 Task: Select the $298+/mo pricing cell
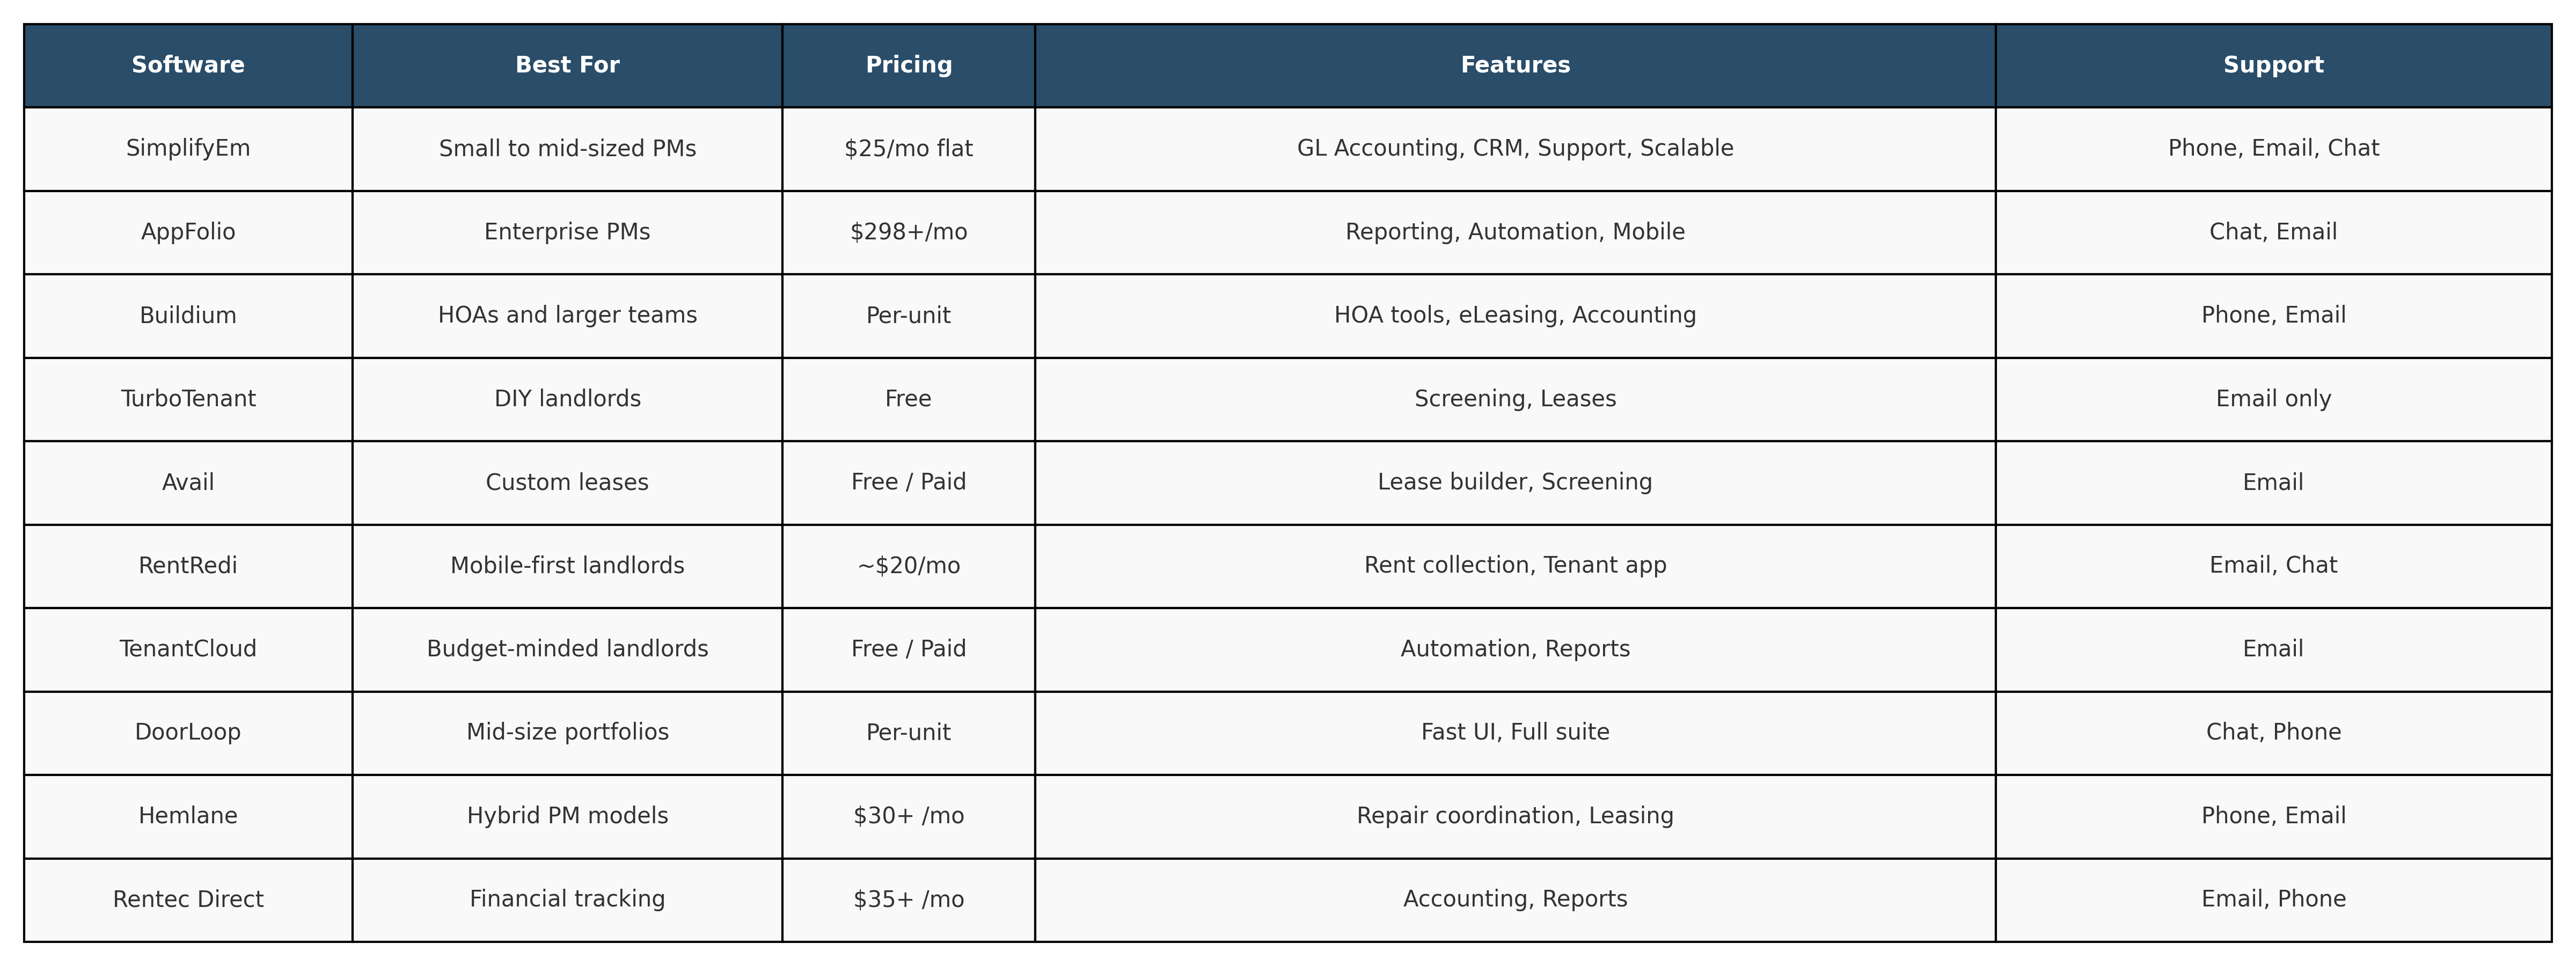tap(908, 232)
